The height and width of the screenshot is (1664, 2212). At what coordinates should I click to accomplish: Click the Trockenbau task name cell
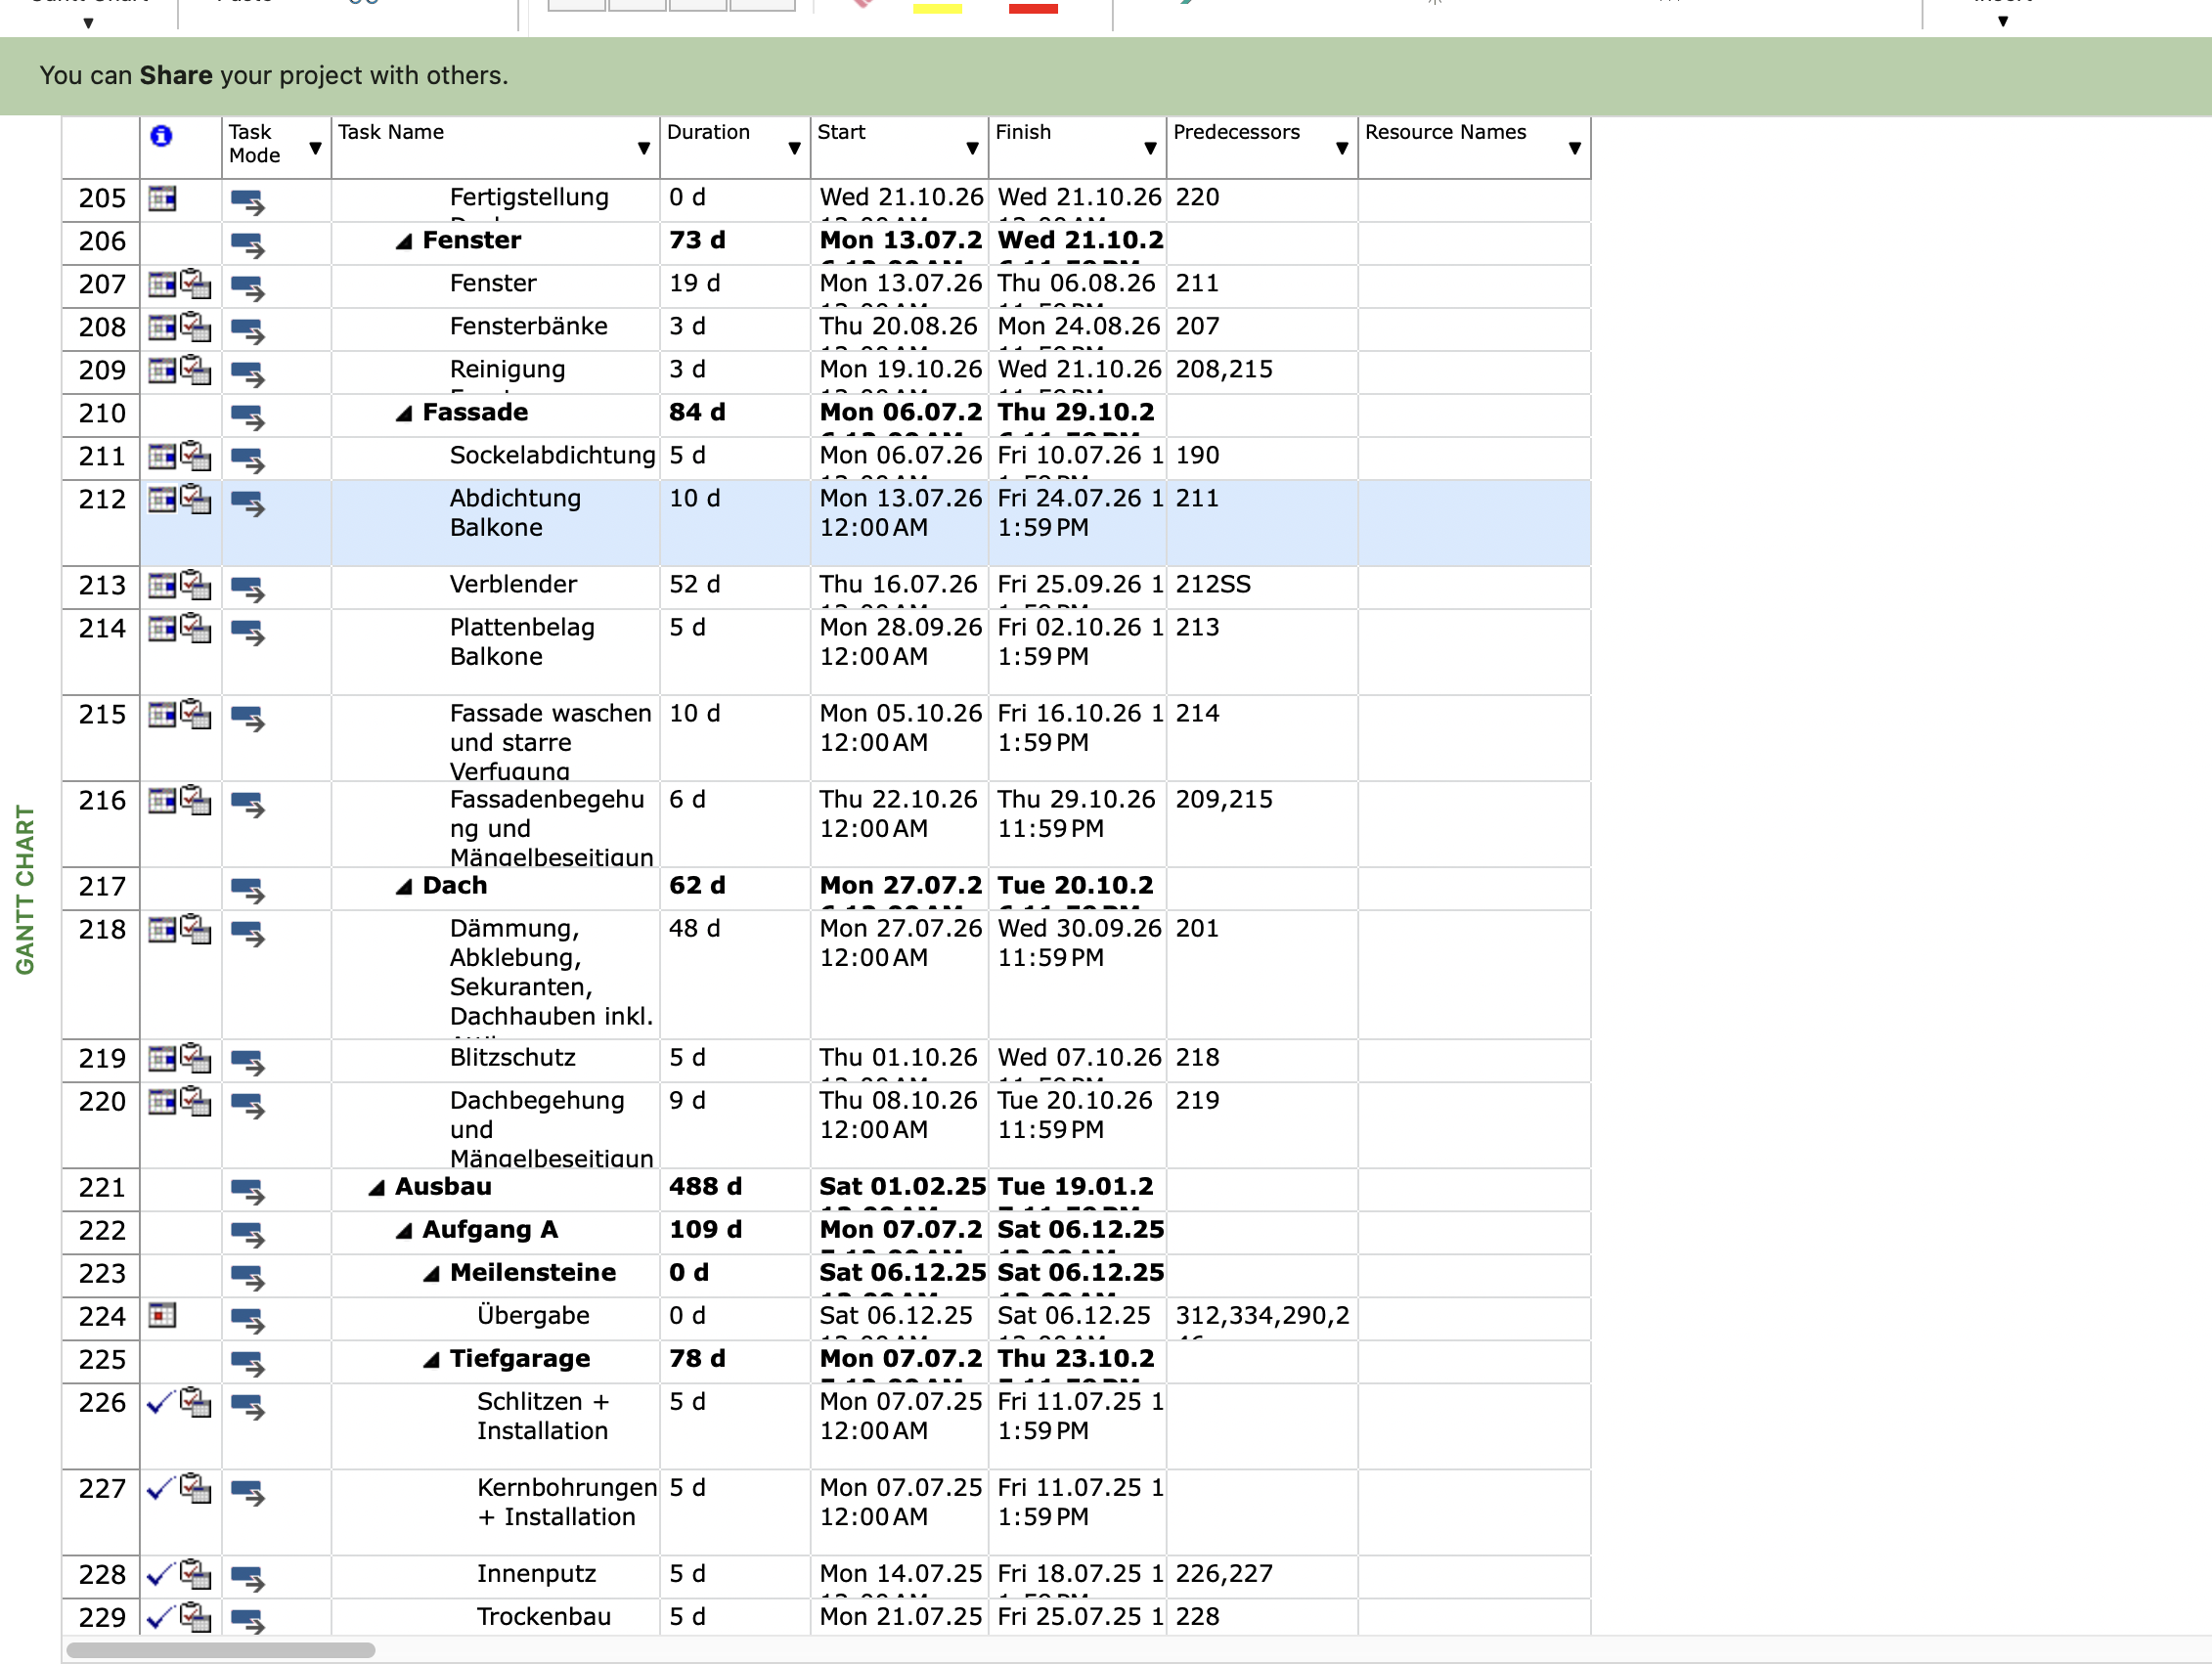point(495,1617)
